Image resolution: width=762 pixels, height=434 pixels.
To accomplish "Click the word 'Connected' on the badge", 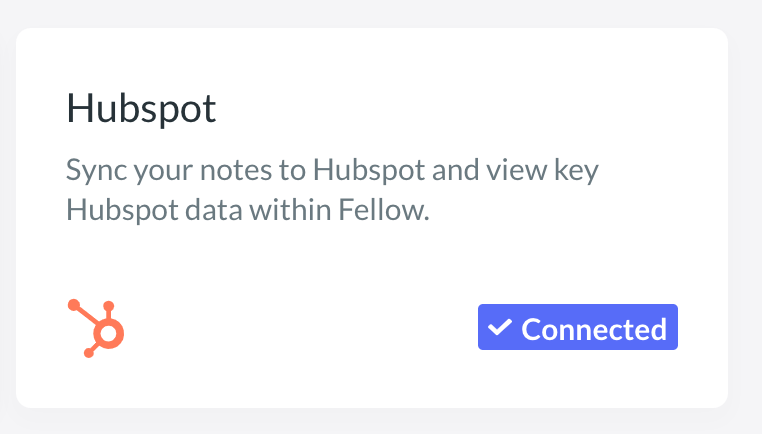I will click(594, 330).
